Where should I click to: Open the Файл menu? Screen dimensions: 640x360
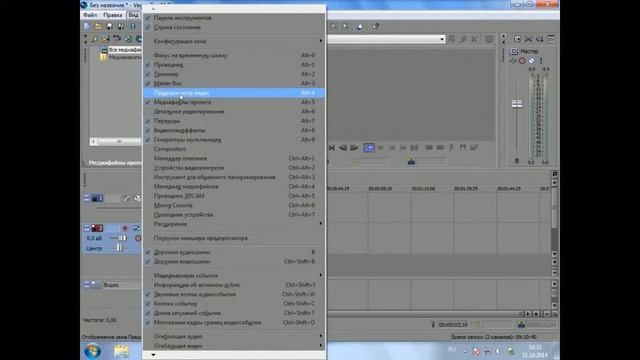tap(90, 15)
